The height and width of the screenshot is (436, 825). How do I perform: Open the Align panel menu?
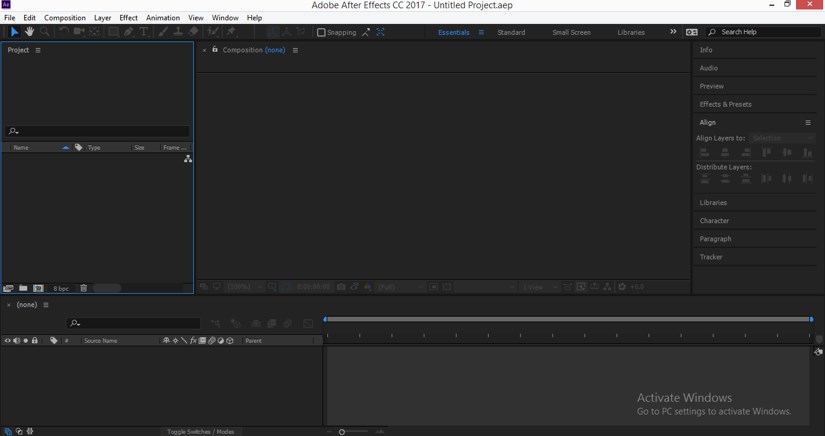(x=808, y=123)
